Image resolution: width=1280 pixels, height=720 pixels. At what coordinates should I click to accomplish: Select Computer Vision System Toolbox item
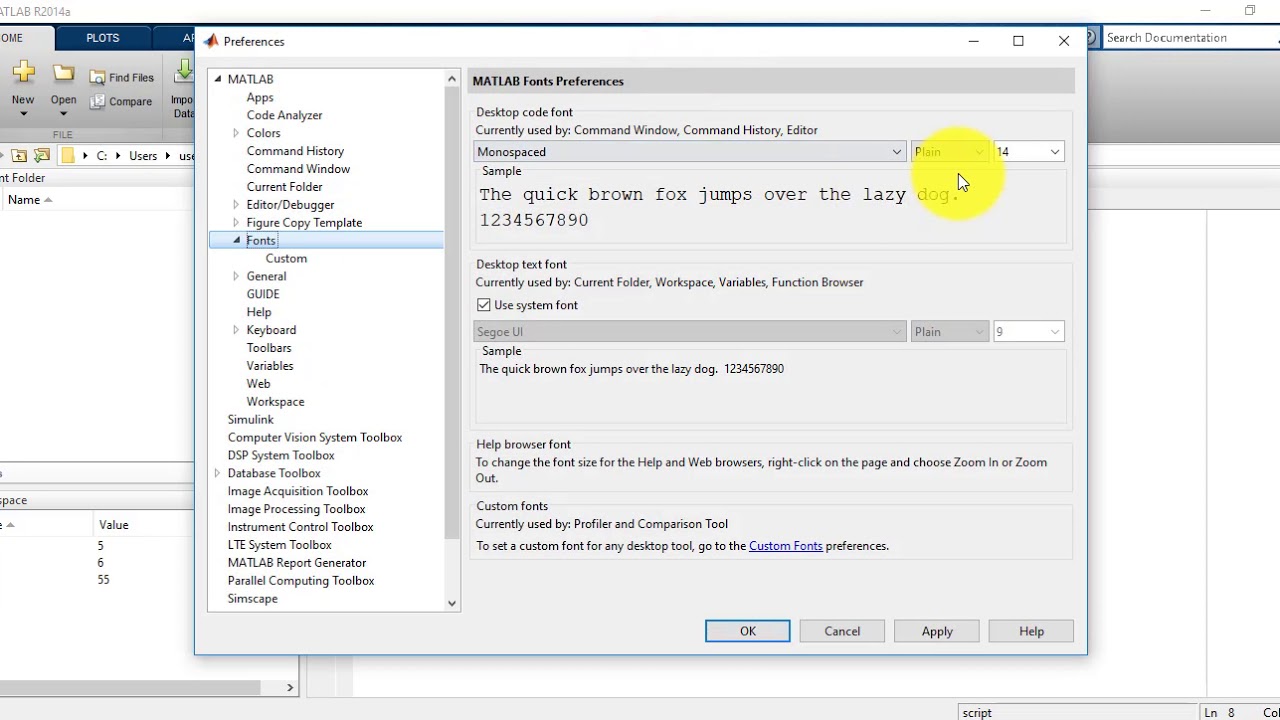(x=315, y=438)
